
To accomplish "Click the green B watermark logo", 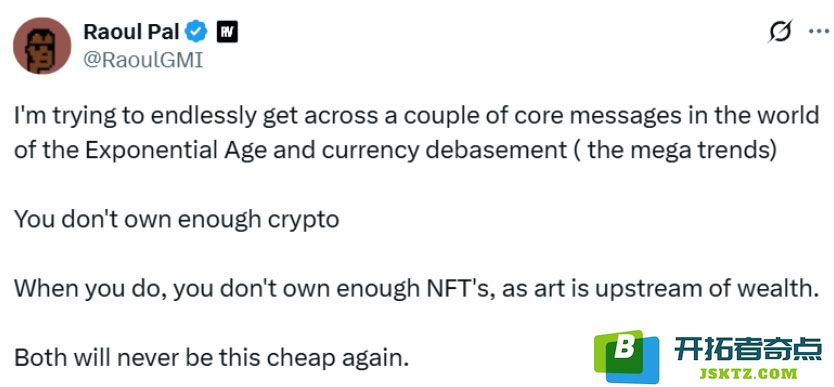I will pyautogui.click(x=619, y=350).
